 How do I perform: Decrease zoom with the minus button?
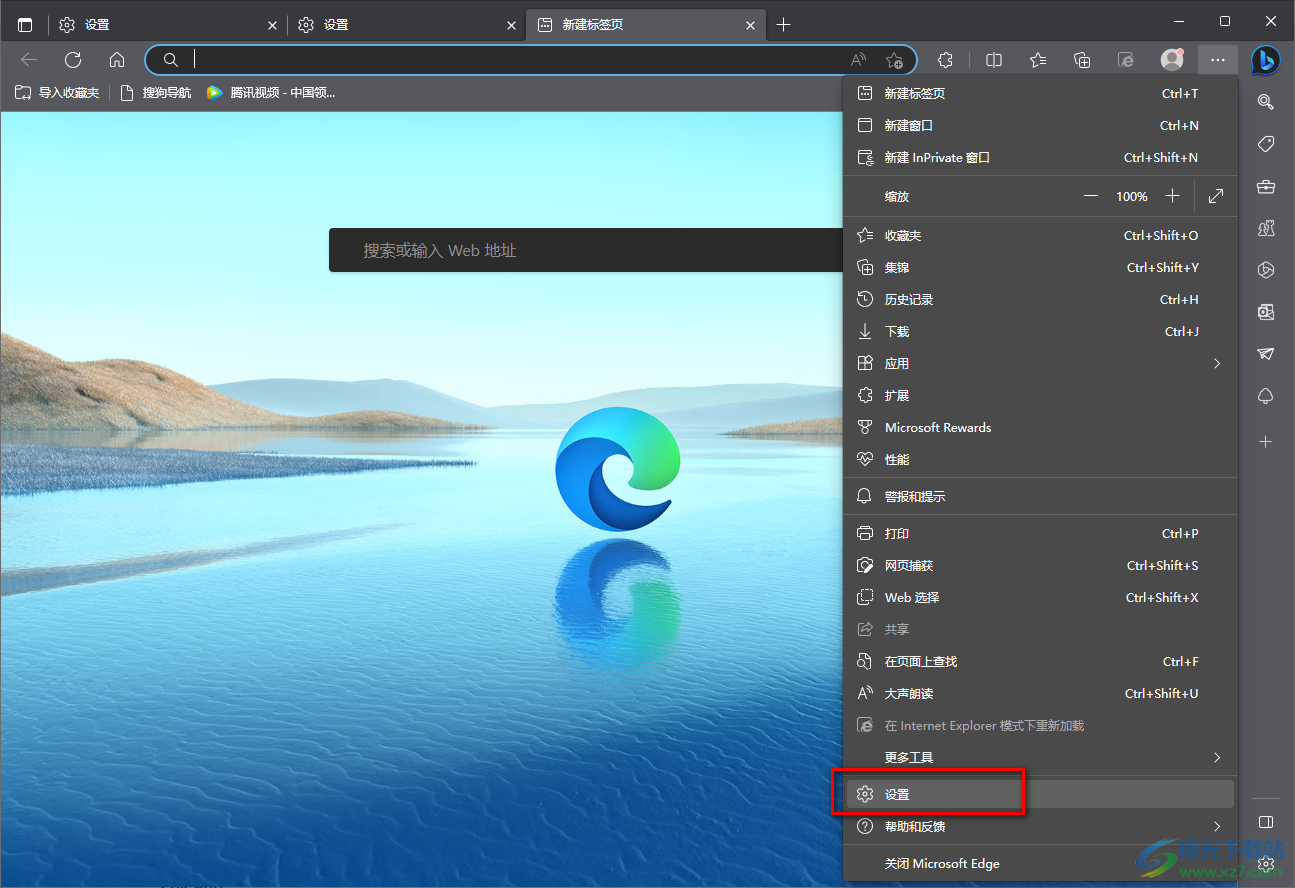(1090, 196)
